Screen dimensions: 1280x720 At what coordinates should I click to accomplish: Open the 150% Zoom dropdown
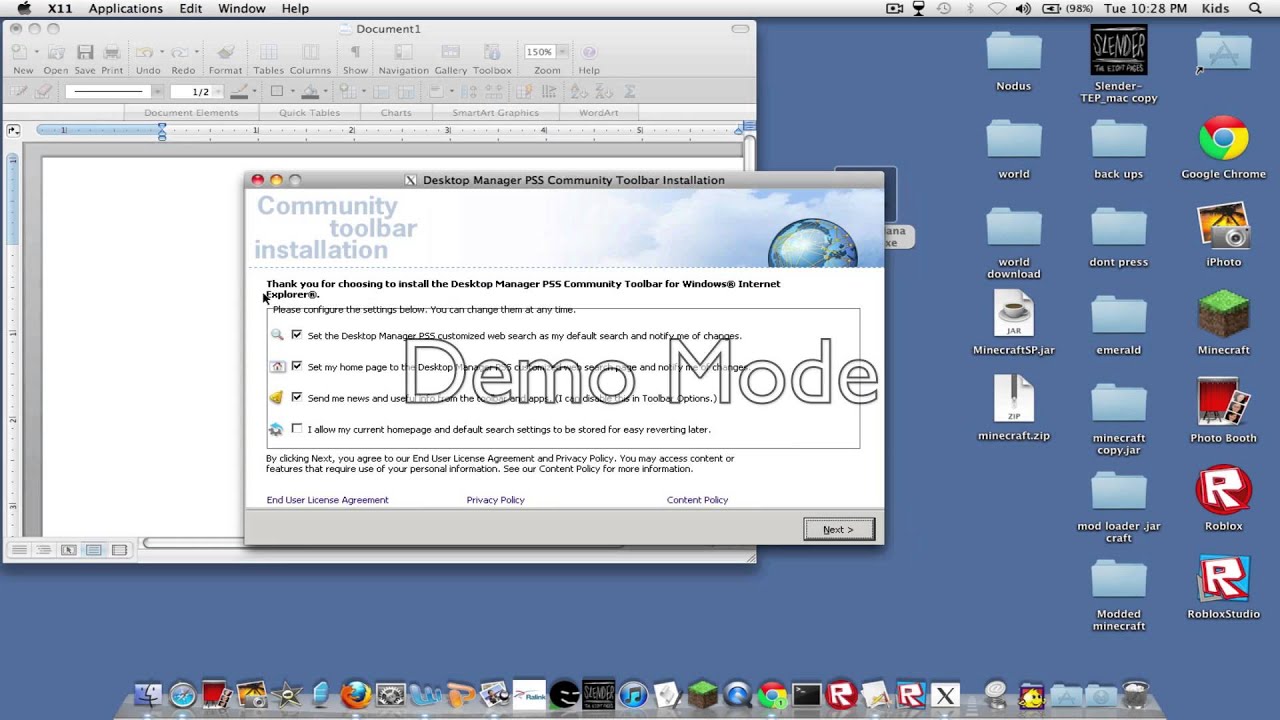(x=562, y=52)
